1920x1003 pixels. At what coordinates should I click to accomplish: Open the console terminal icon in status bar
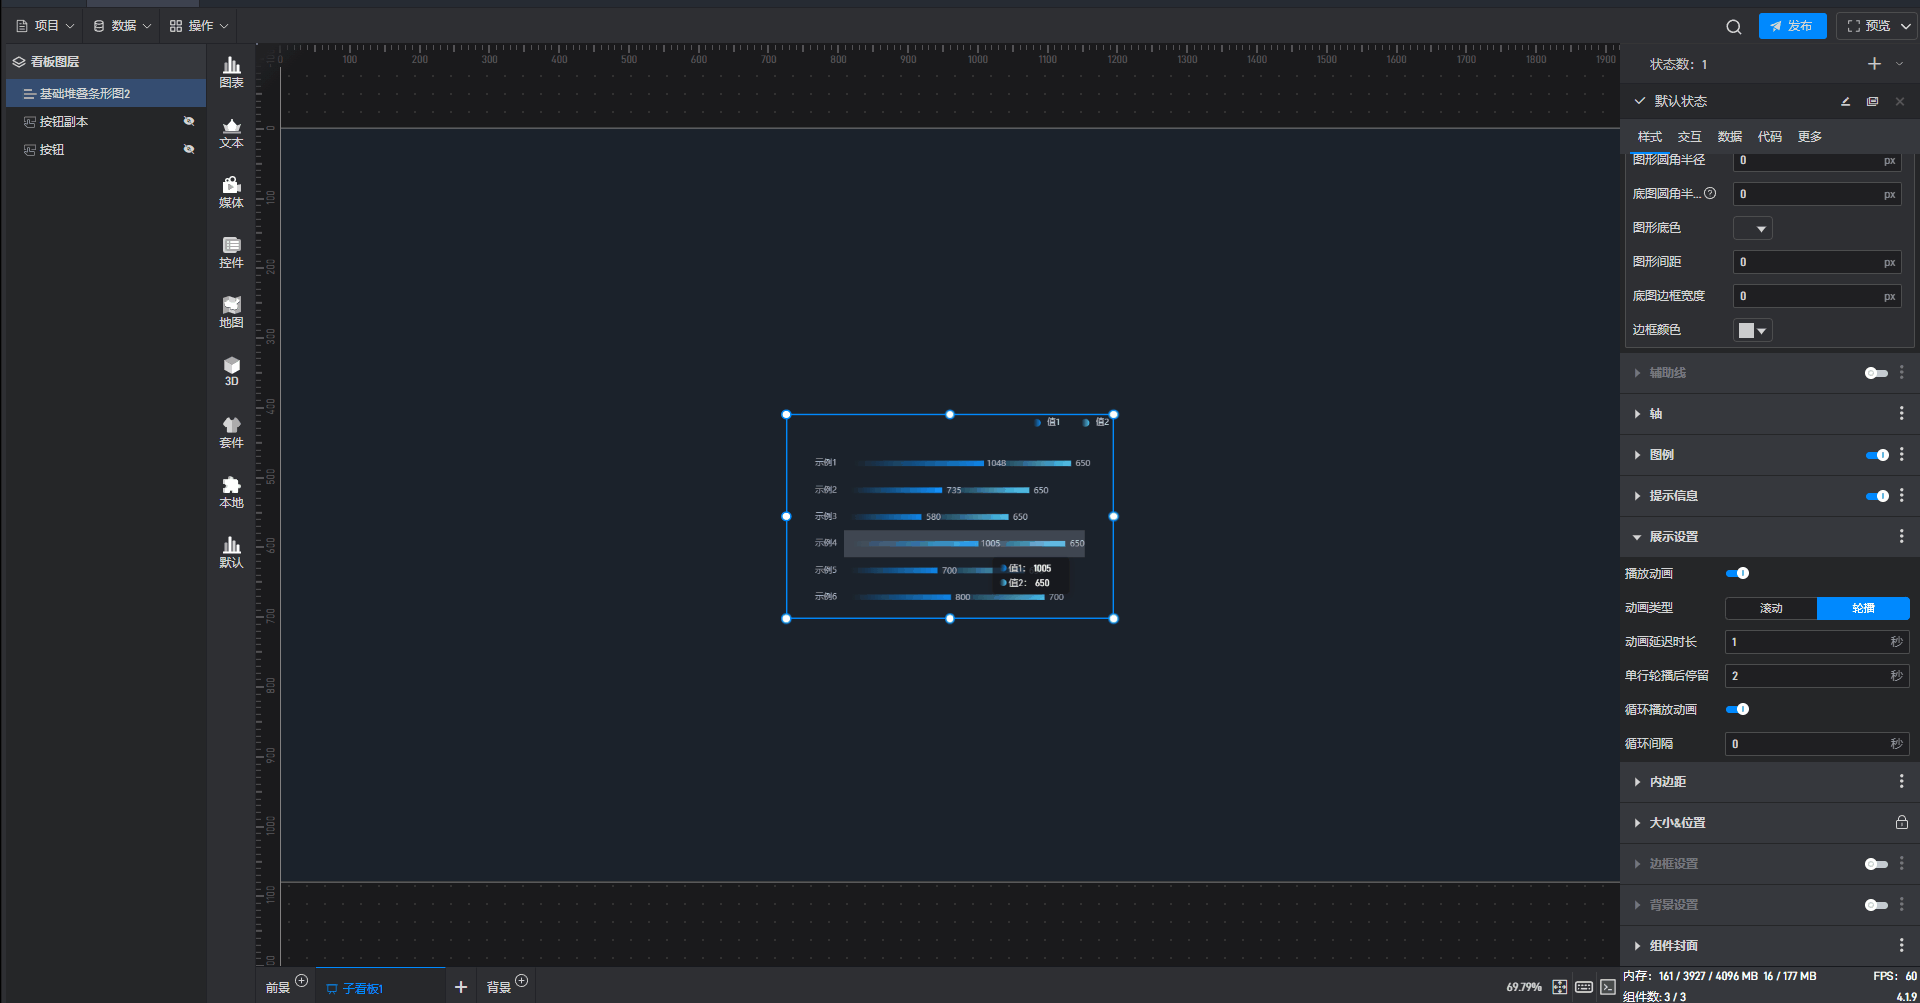click(x=1607, y=987)
